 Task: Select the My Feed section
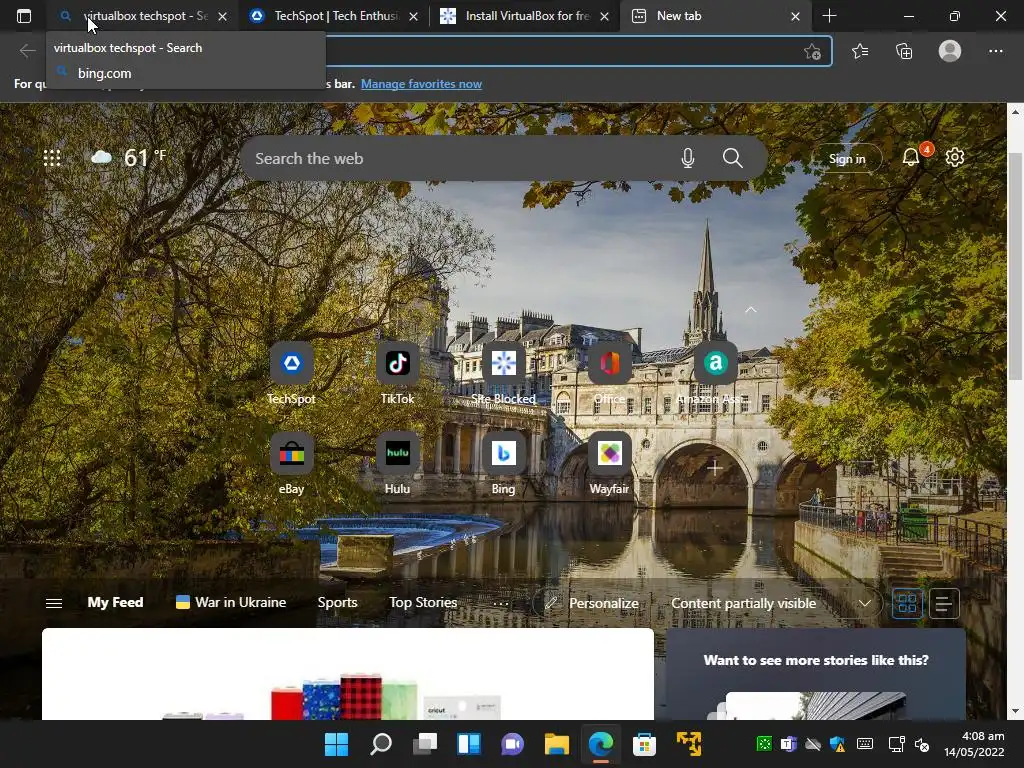[116, 602]
